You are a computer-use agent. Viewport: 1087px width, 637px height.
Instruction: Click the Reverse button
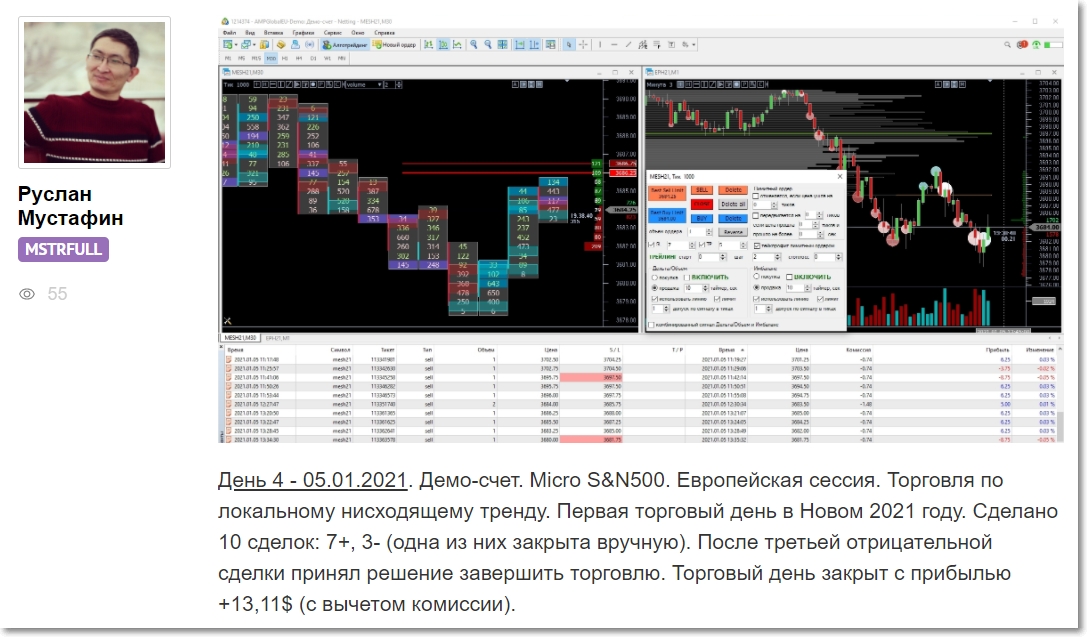coord(733,232)
